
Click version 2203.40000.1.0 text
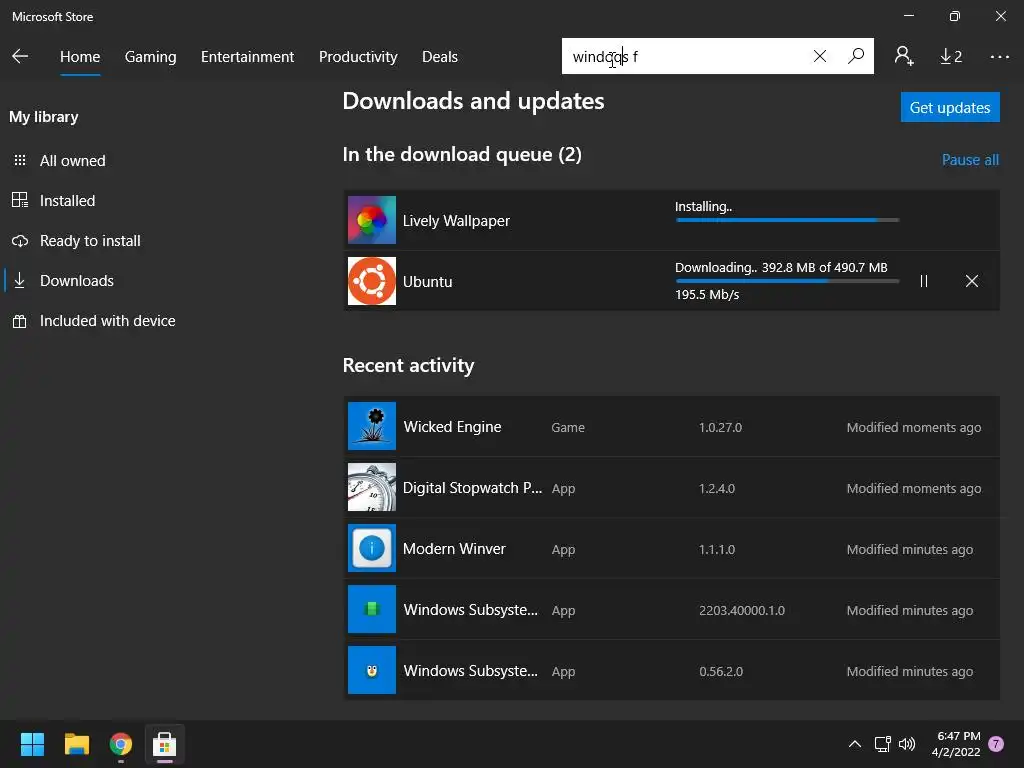(742, 611)
